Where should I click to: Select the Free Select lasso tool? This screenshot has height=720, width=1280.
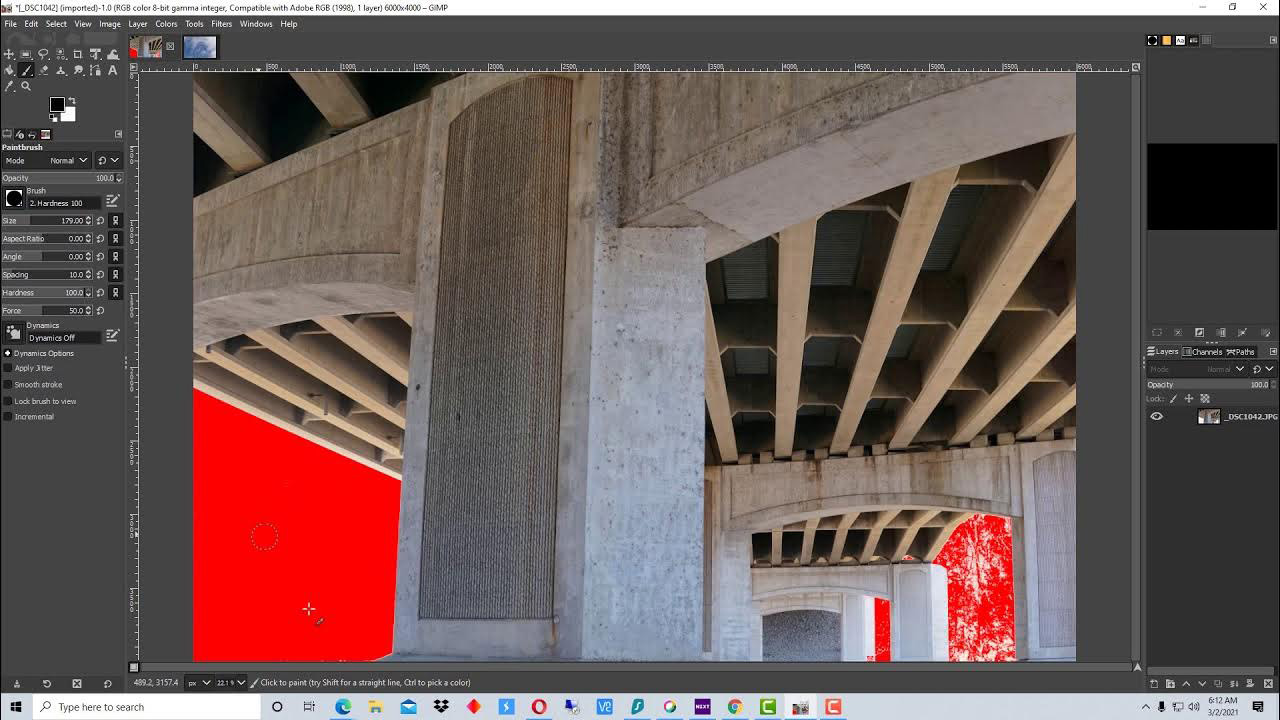point(43,54)
